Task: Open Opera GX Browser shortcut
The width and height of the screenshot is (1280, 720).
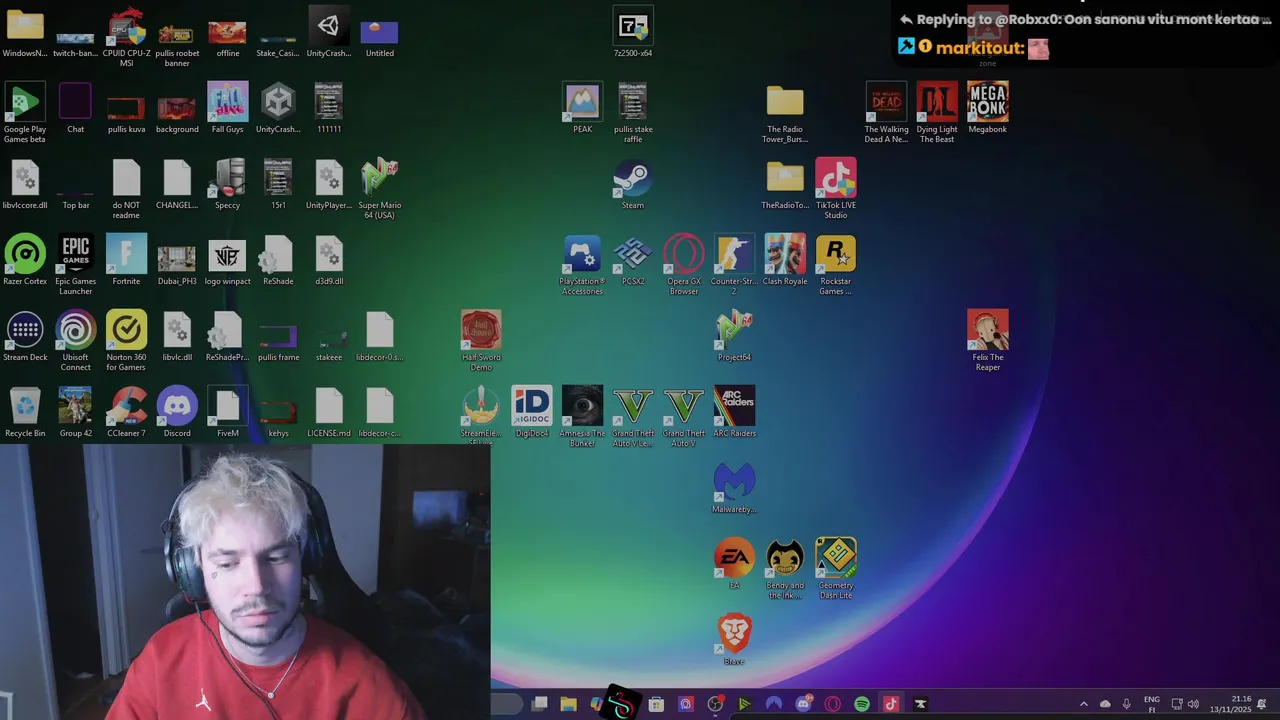Action: 684,265
